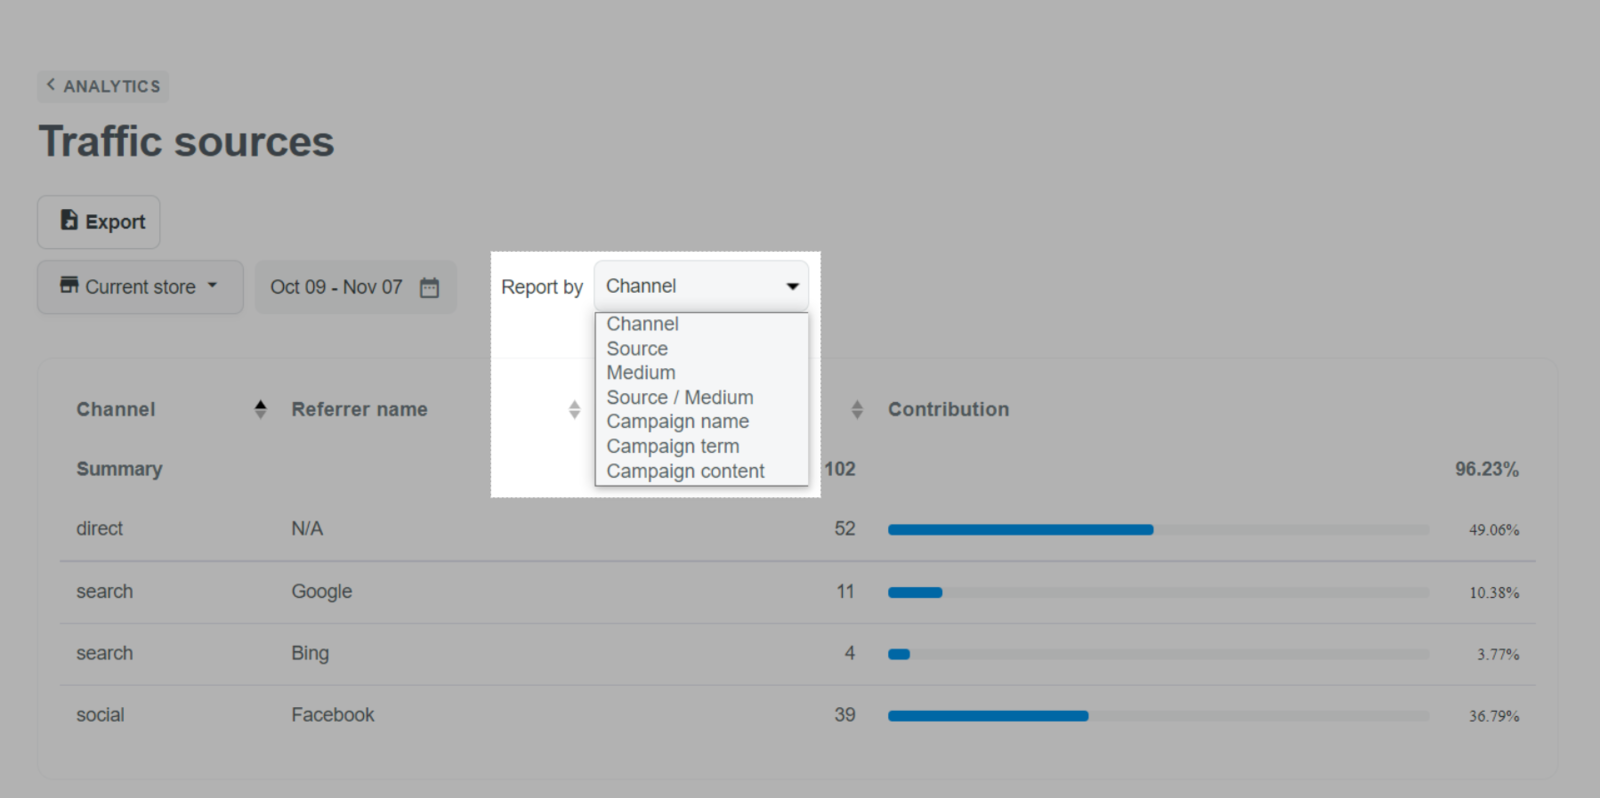The image size is (1600, 798).
Task: Click the Export button
Action: click(99, 222)
